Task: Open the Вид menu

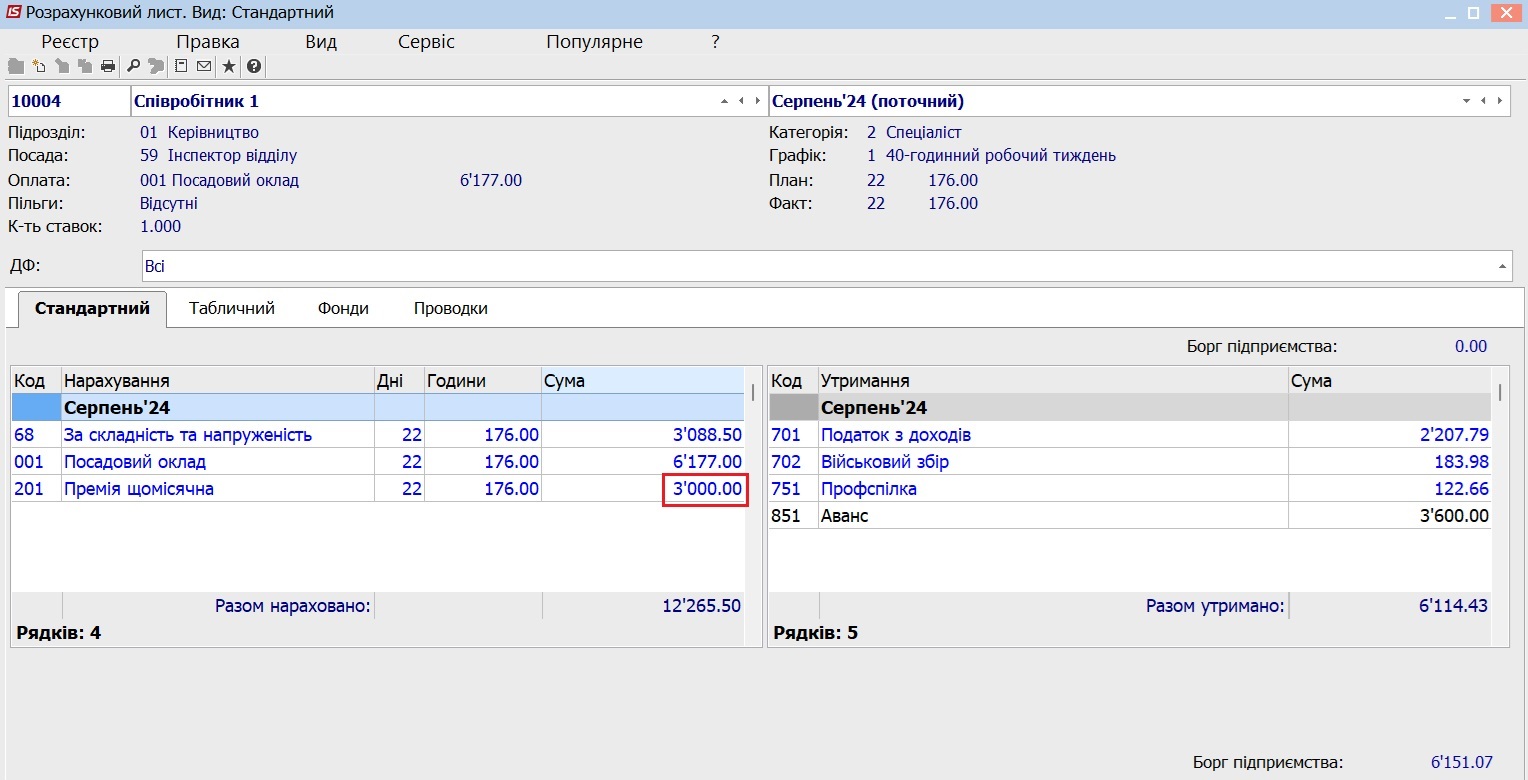Action: click(x=321, y=42)
